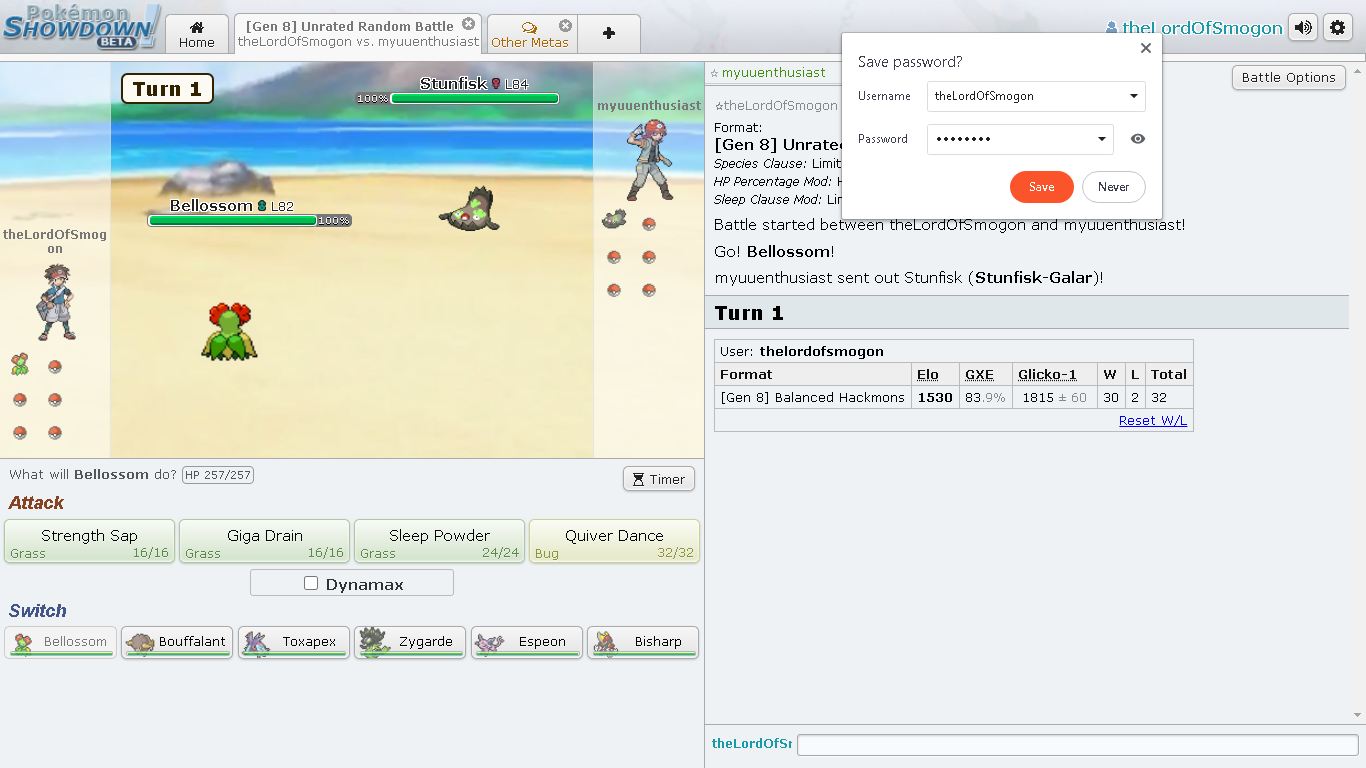Save the password
The image size is (1366, 768).
(x=1041, y=187)
